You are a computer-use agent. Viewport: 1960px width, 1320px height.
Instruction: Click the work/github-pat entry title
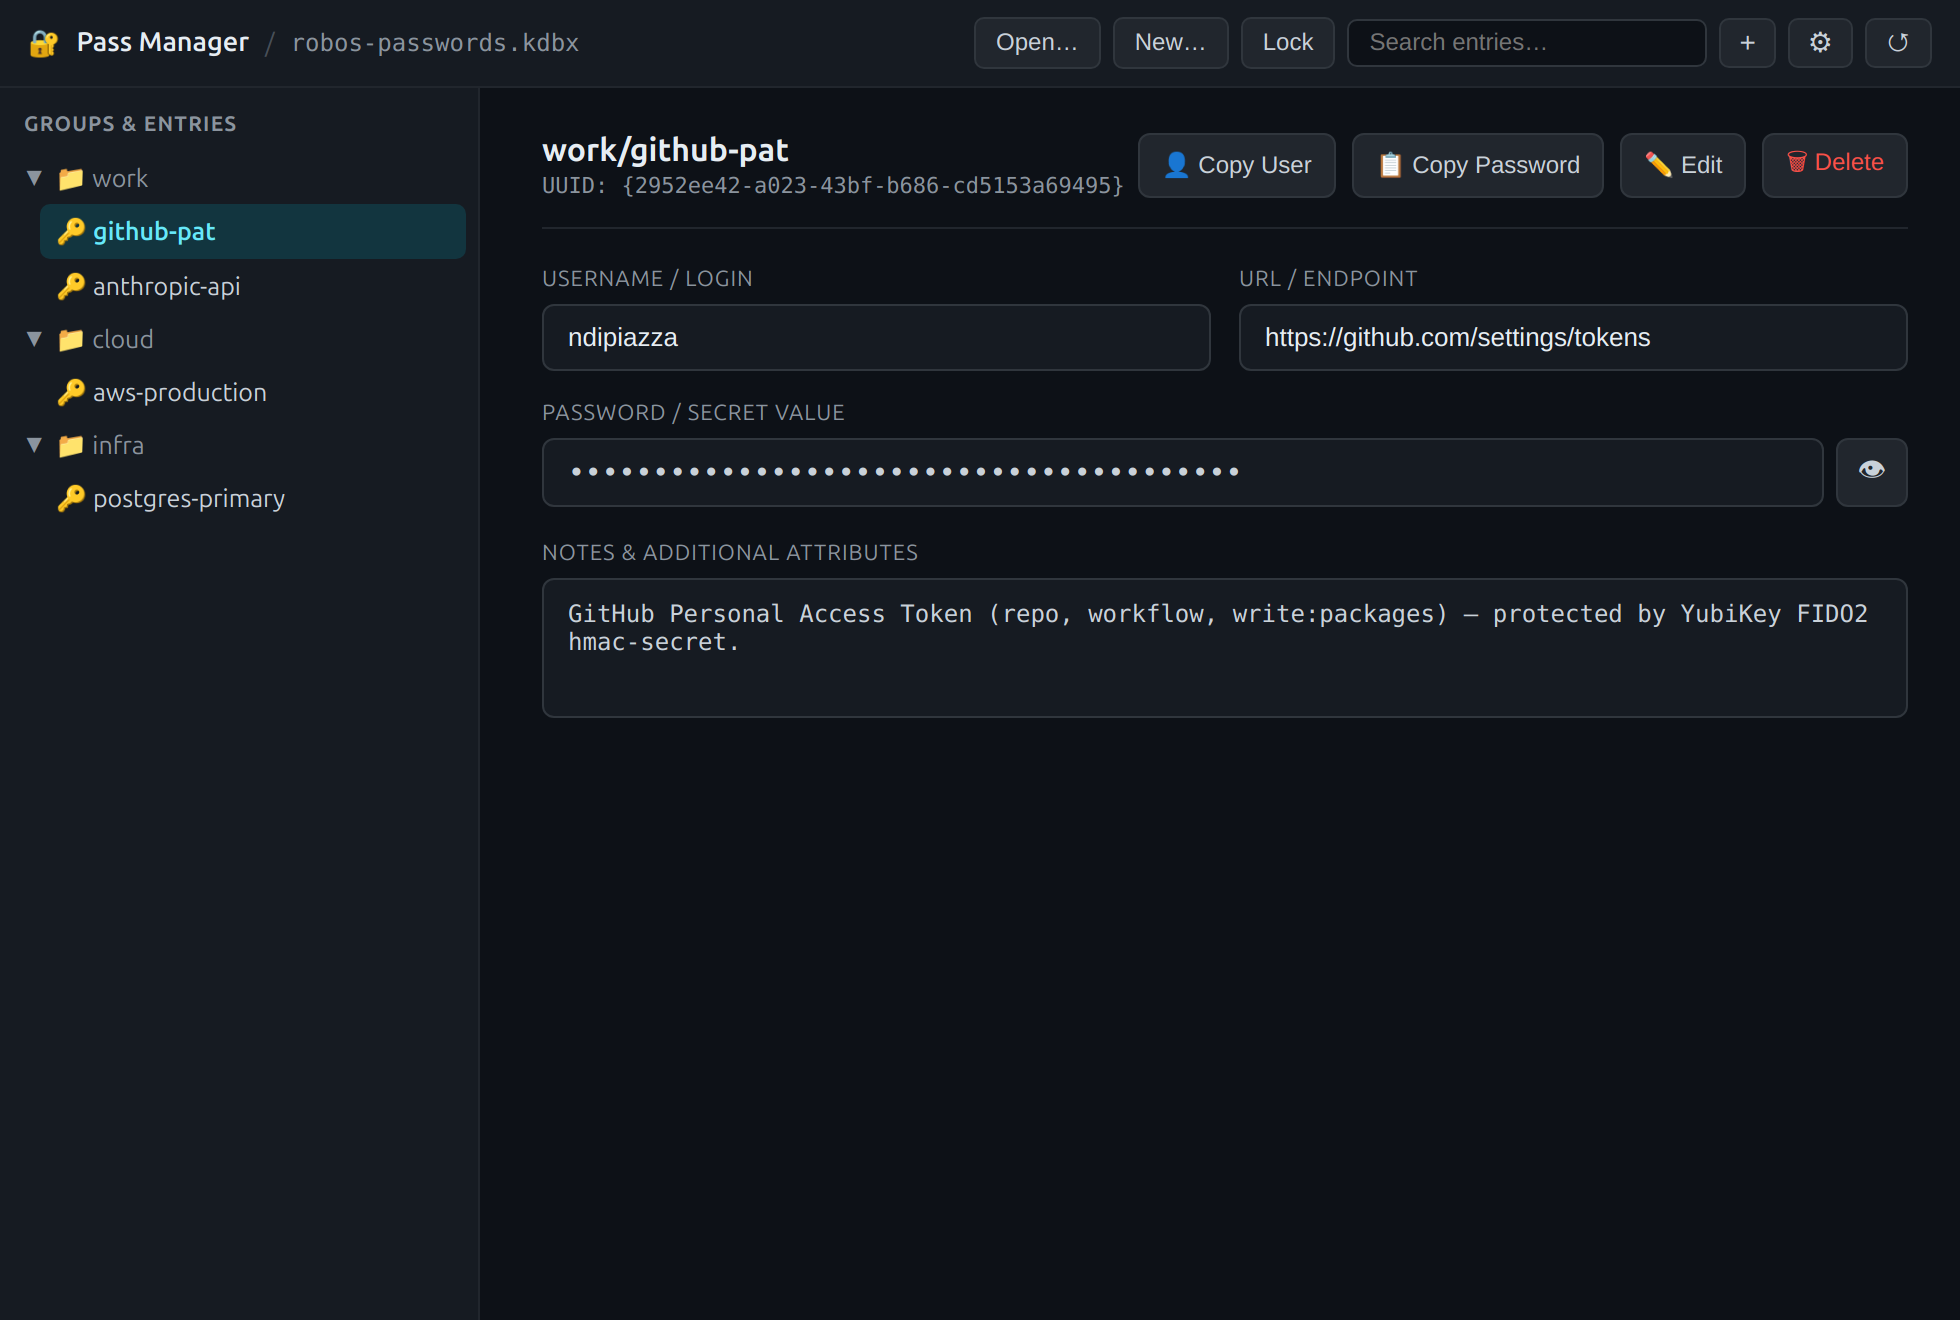tap(665, 150)
